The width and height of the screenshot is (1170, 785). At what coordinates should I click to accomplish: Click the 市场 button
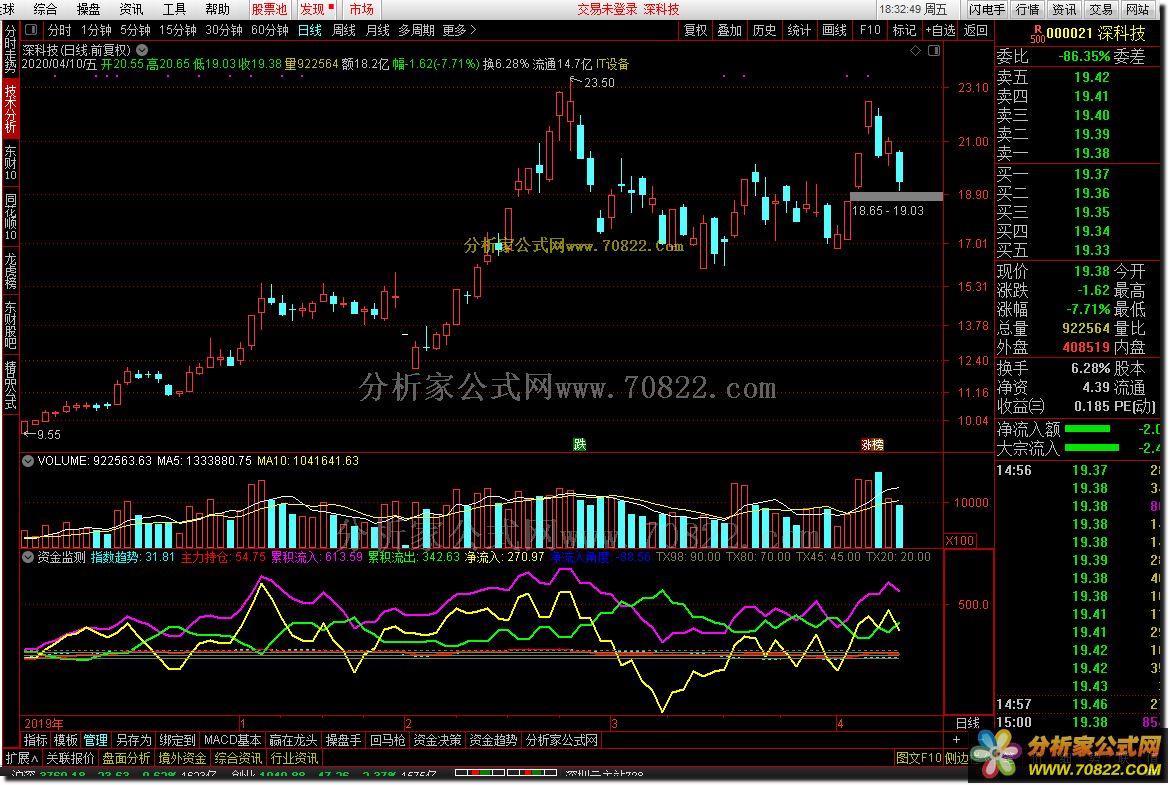click(362, 9)
